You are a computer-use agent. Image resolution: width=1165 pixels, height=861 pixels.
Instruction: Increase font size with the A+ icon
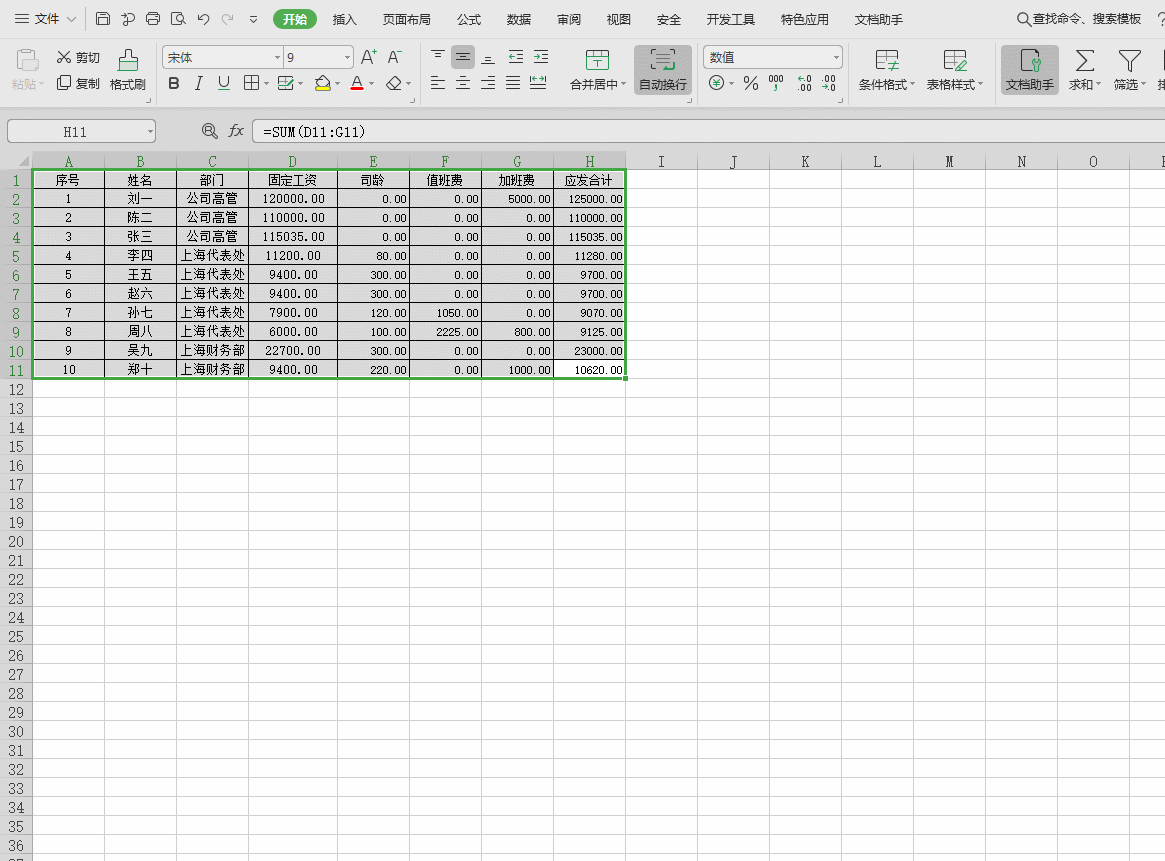tap(369, 57)
